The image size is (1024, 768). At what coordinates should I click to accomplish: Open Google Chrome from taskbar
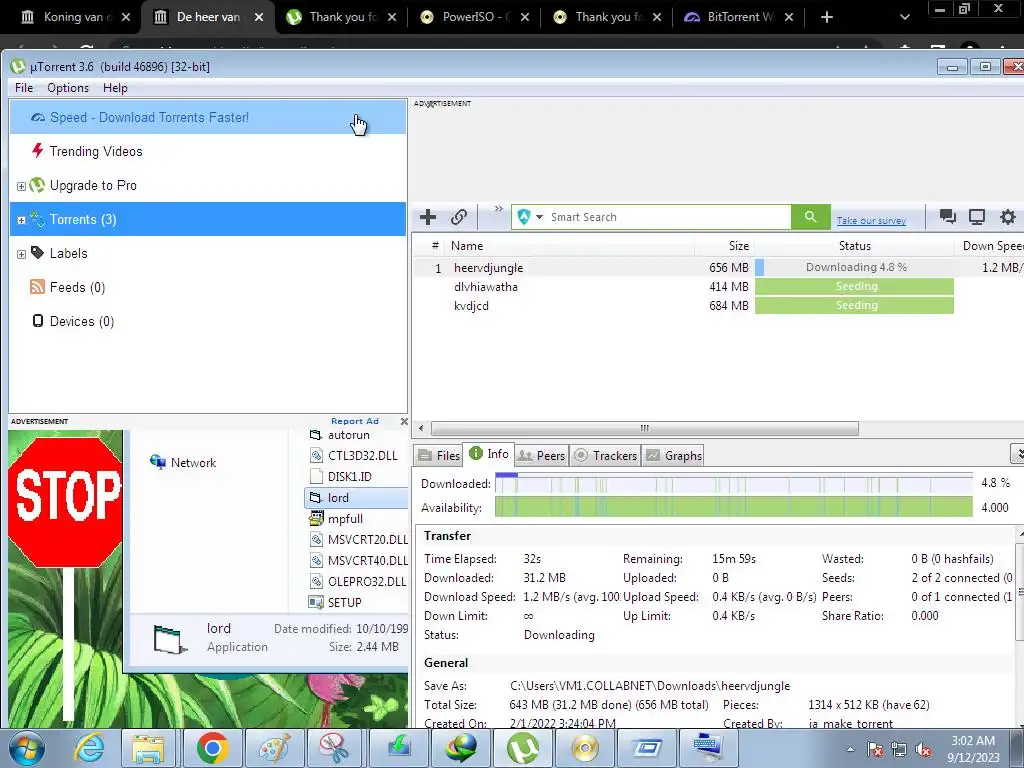pyautogui.click(x=212, y=748)
